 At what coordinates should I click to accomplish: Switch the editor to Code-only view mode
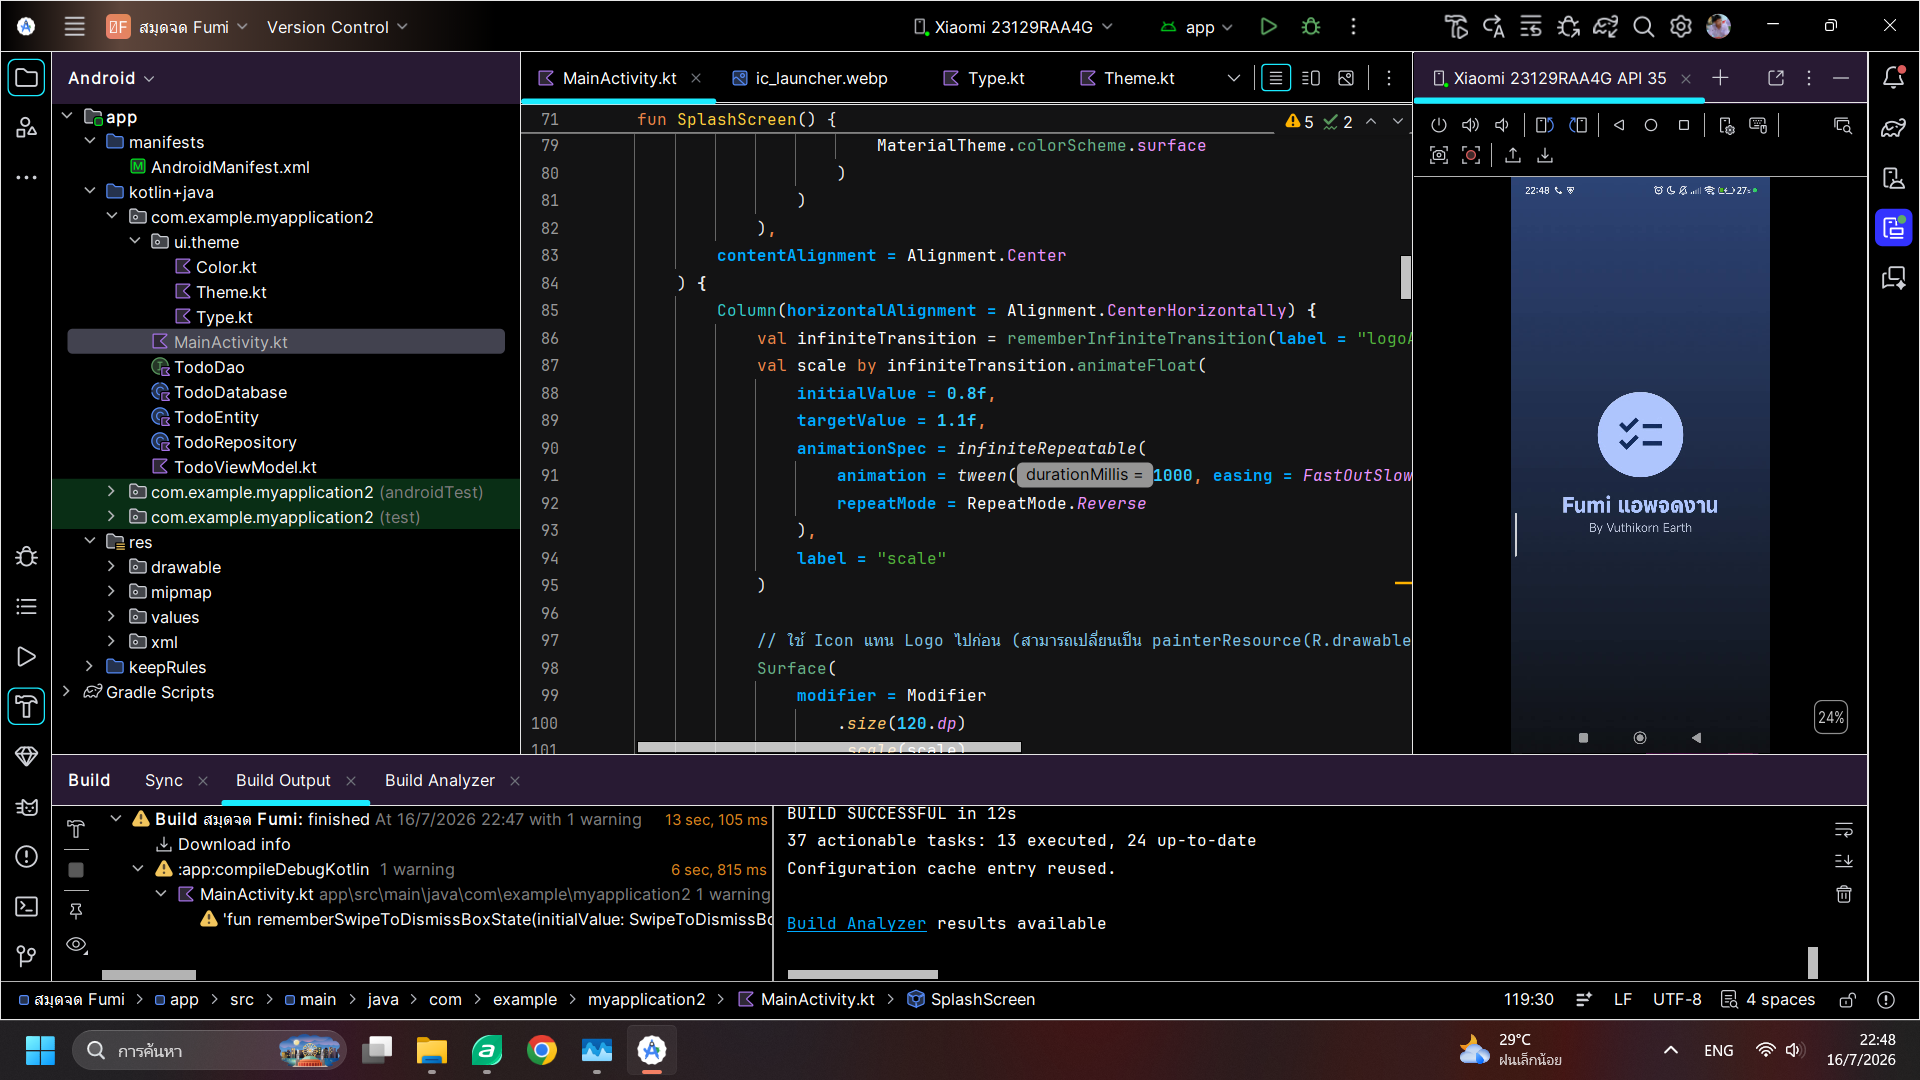point(1276,78)
